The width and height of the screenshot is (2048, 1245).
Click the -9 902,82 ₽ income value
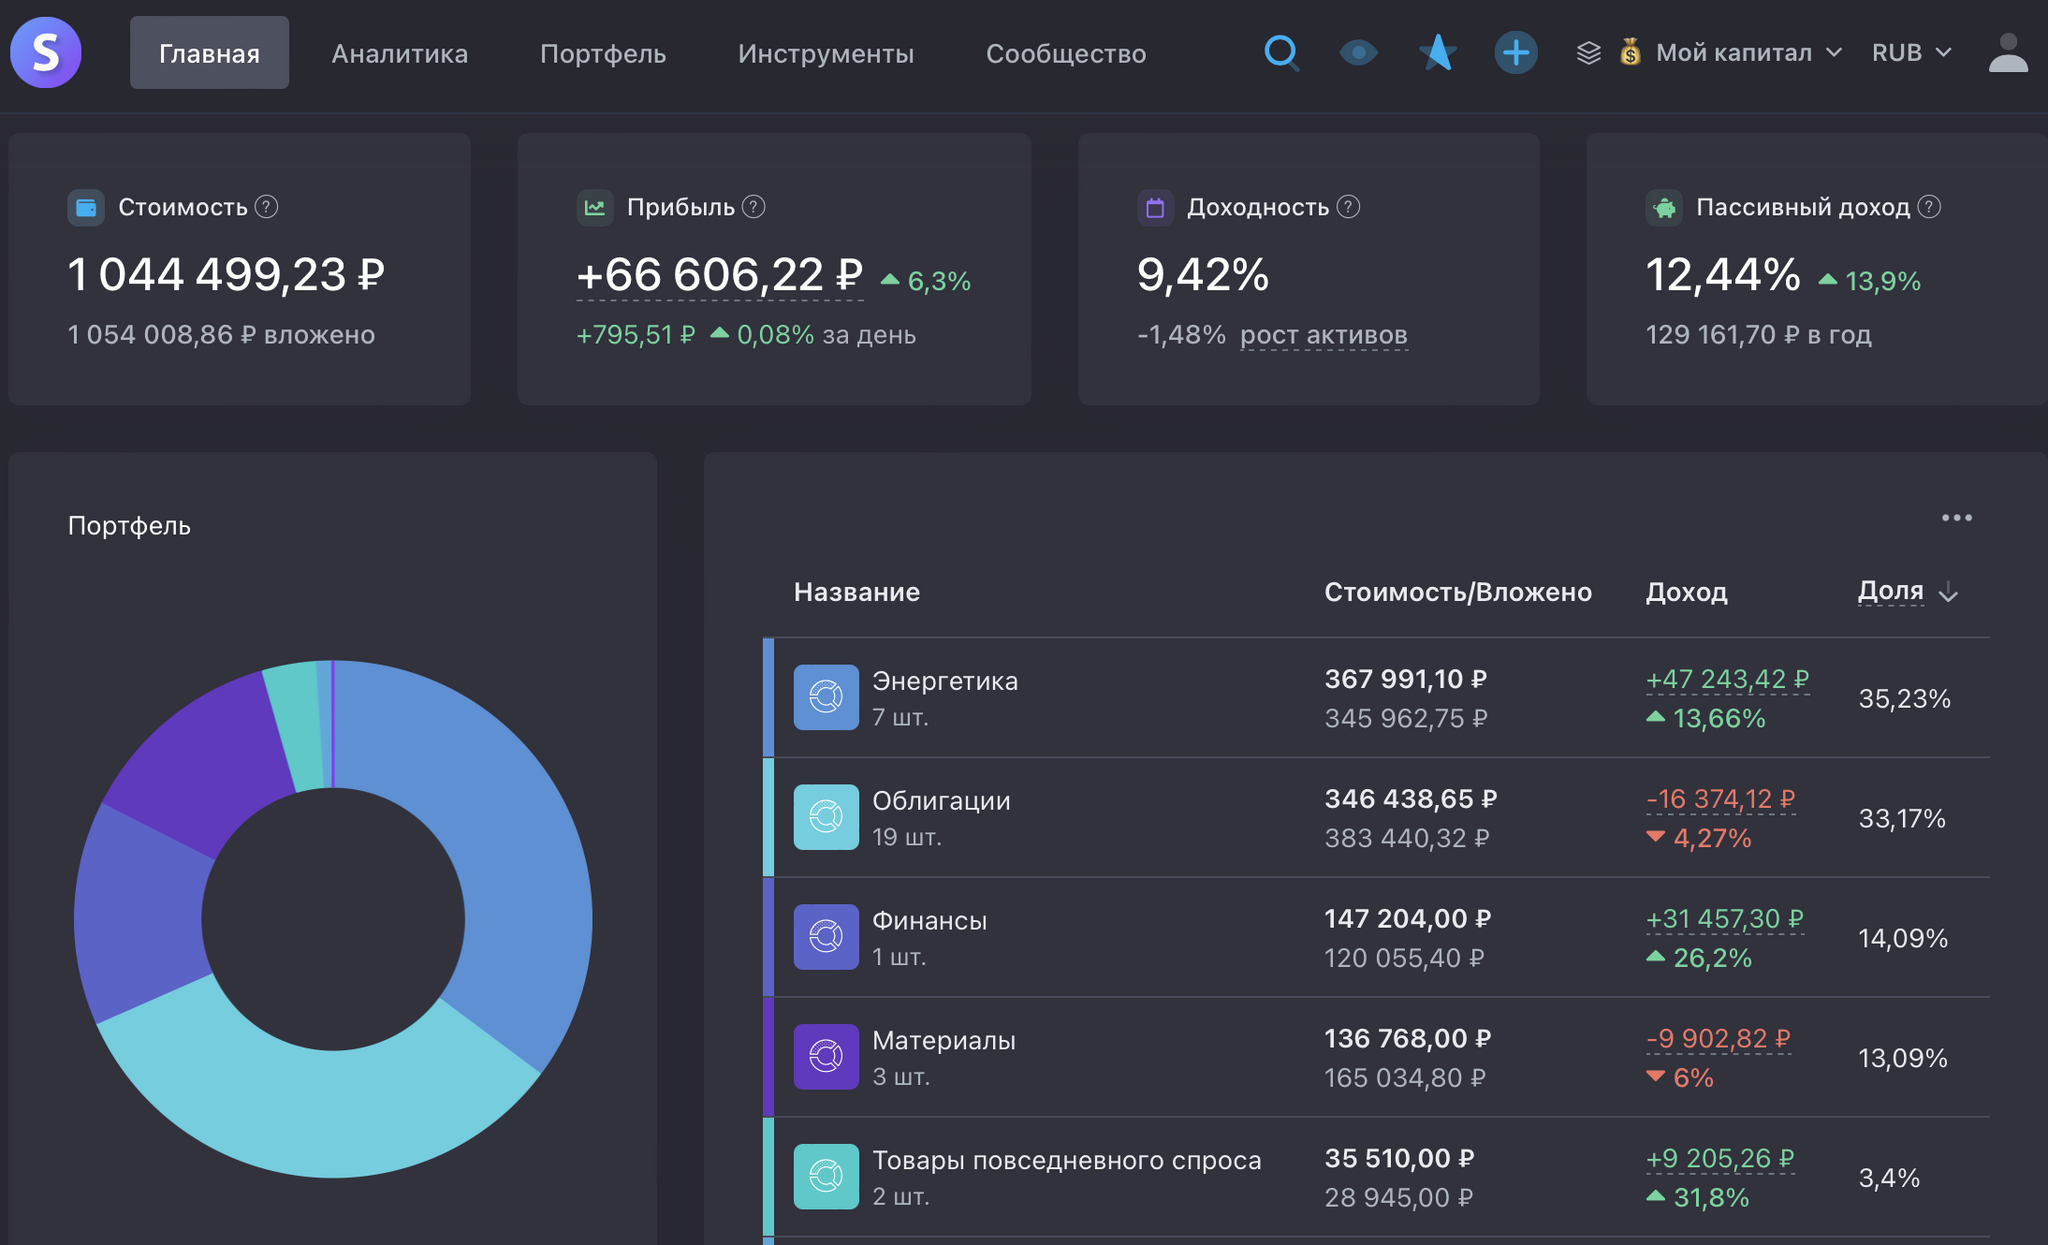click(x=1718, y=1039)
